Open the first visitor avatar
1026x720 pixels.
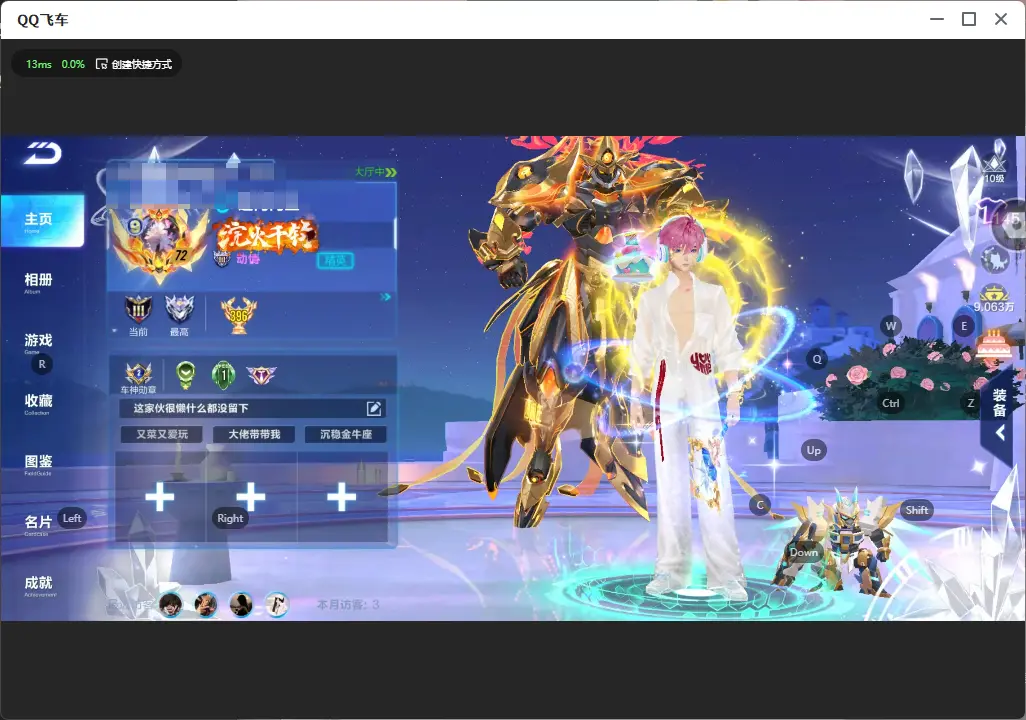click(171, 605)
